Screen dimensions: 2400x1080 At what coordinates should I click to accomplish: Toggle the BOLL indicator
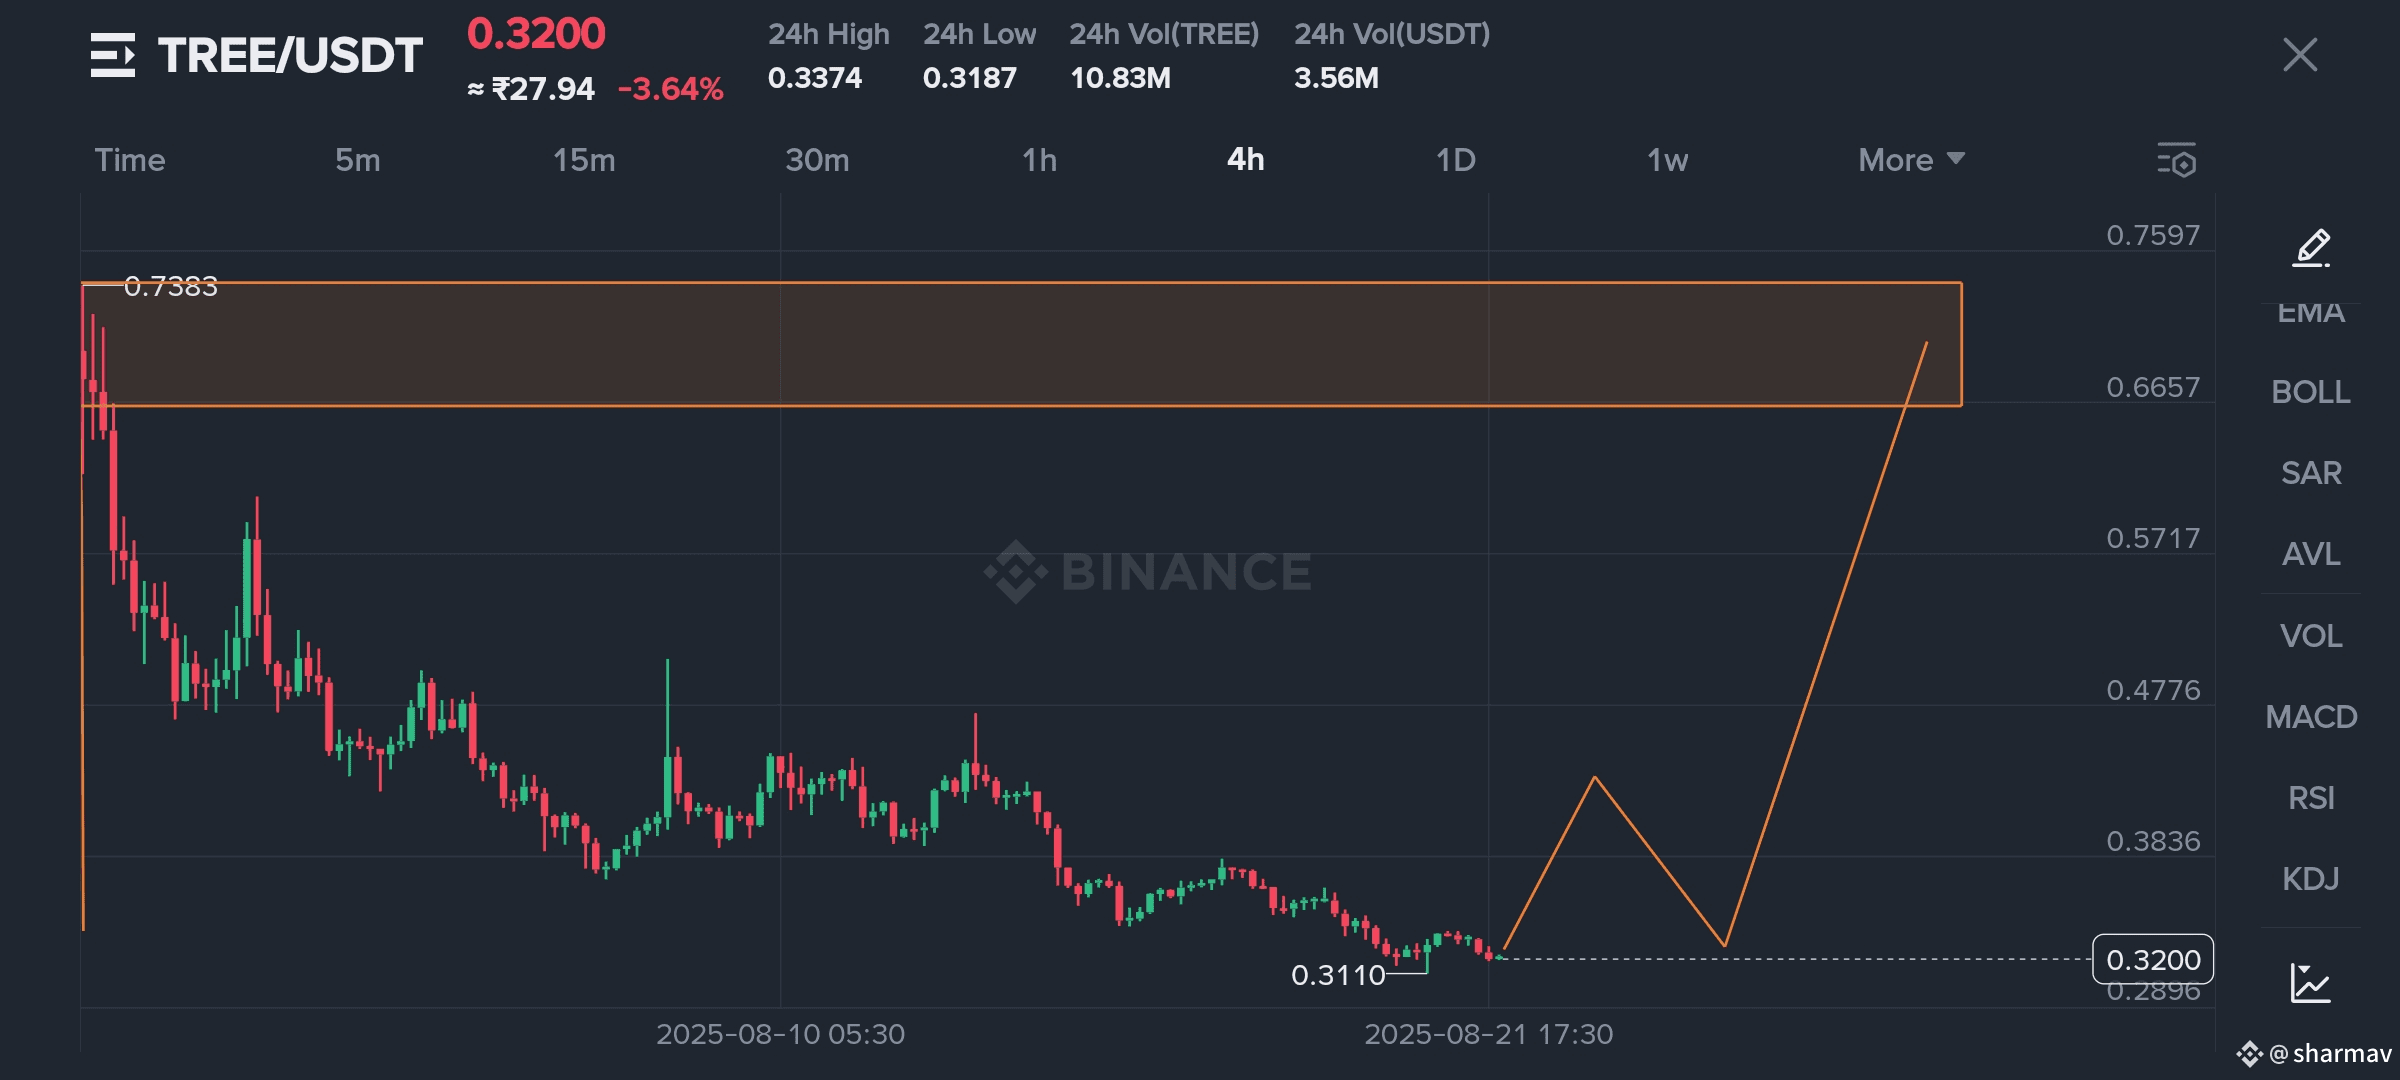pos(2310,392)
